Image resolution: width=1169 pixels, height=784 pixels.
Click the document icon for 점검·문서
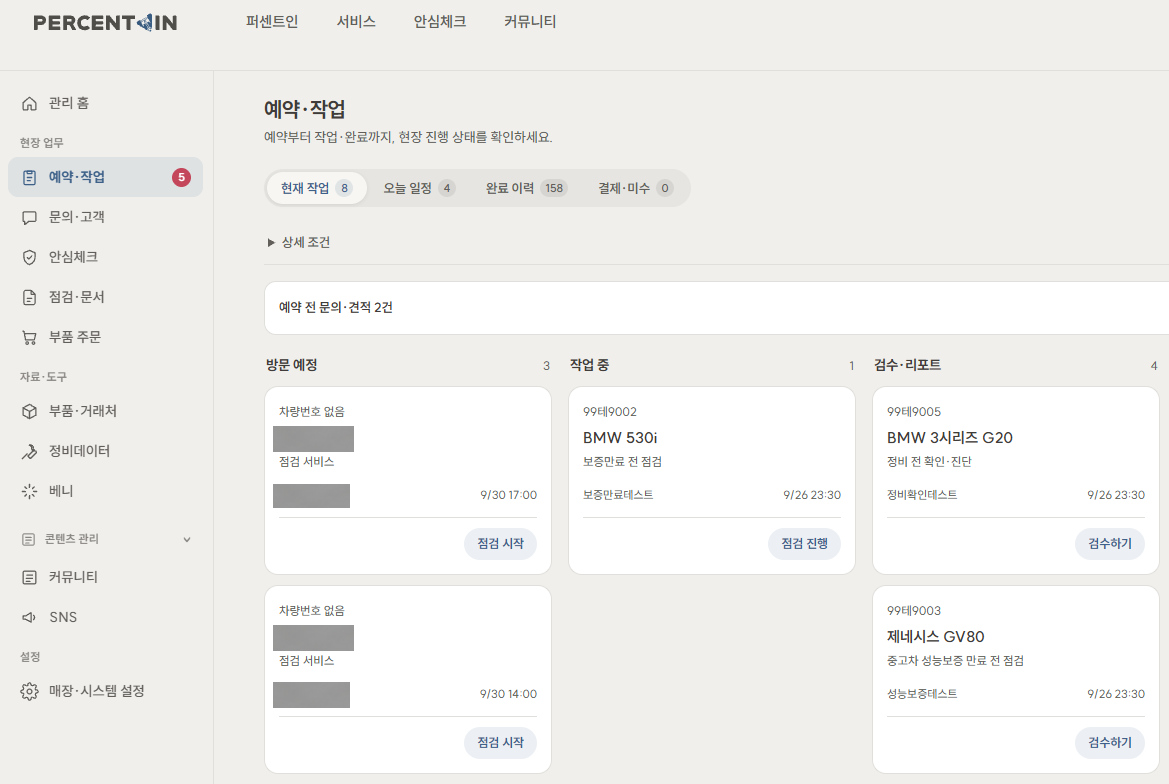[x=29, y=297]
